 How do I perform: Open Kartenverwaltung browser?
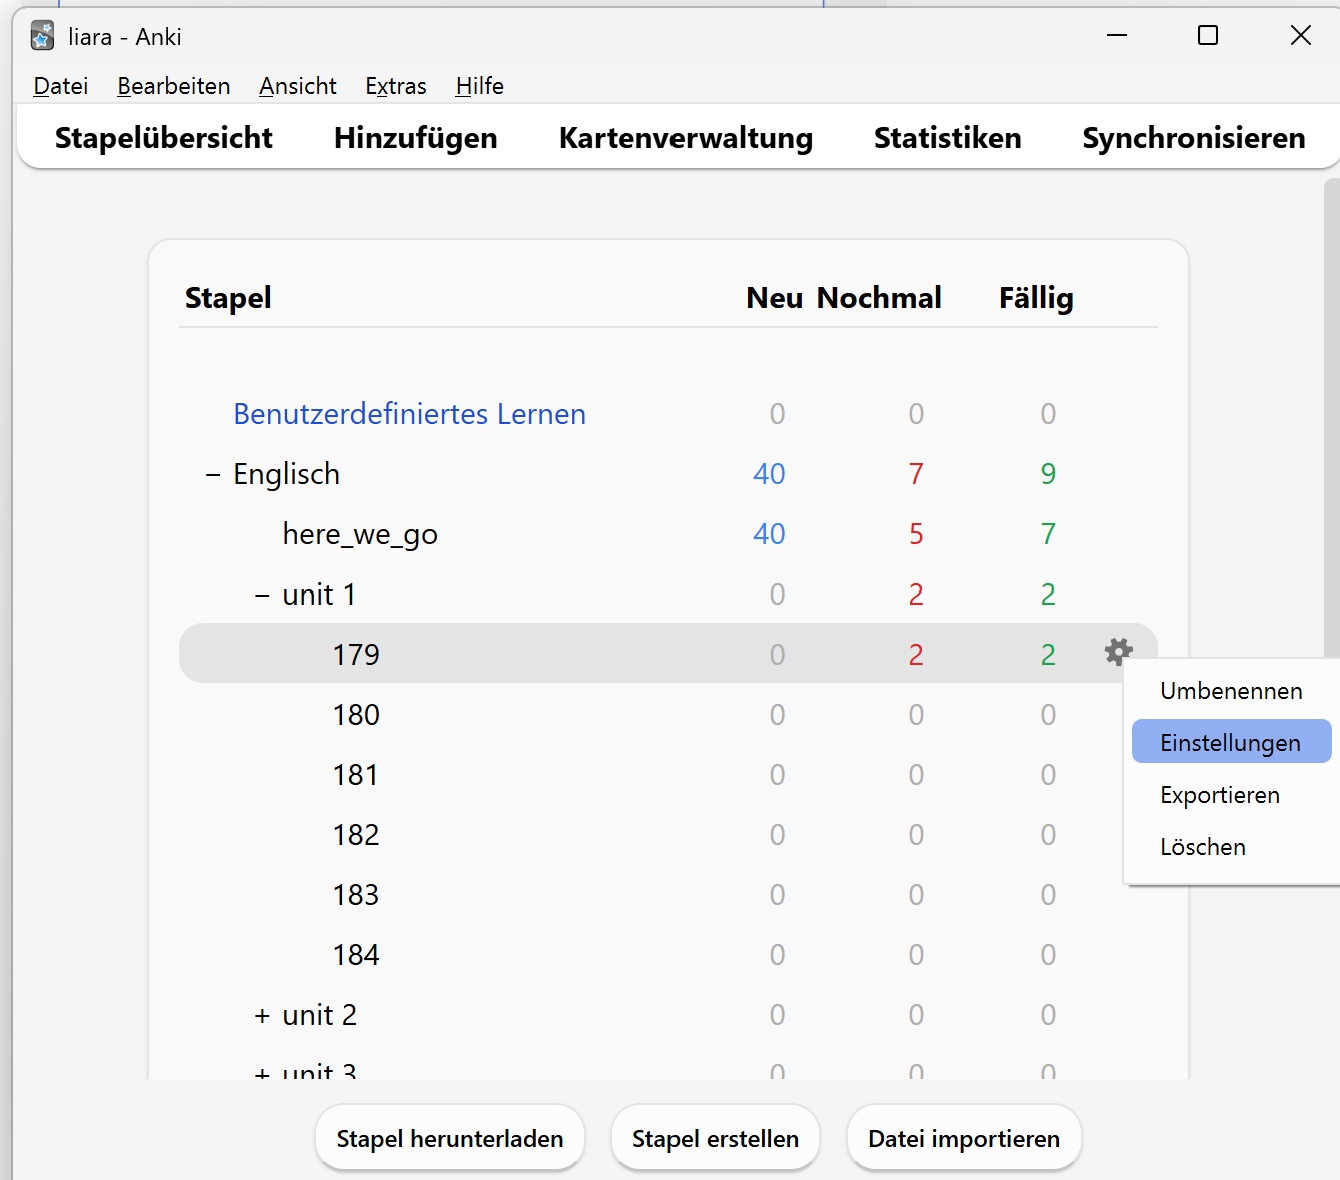[686, 138]
